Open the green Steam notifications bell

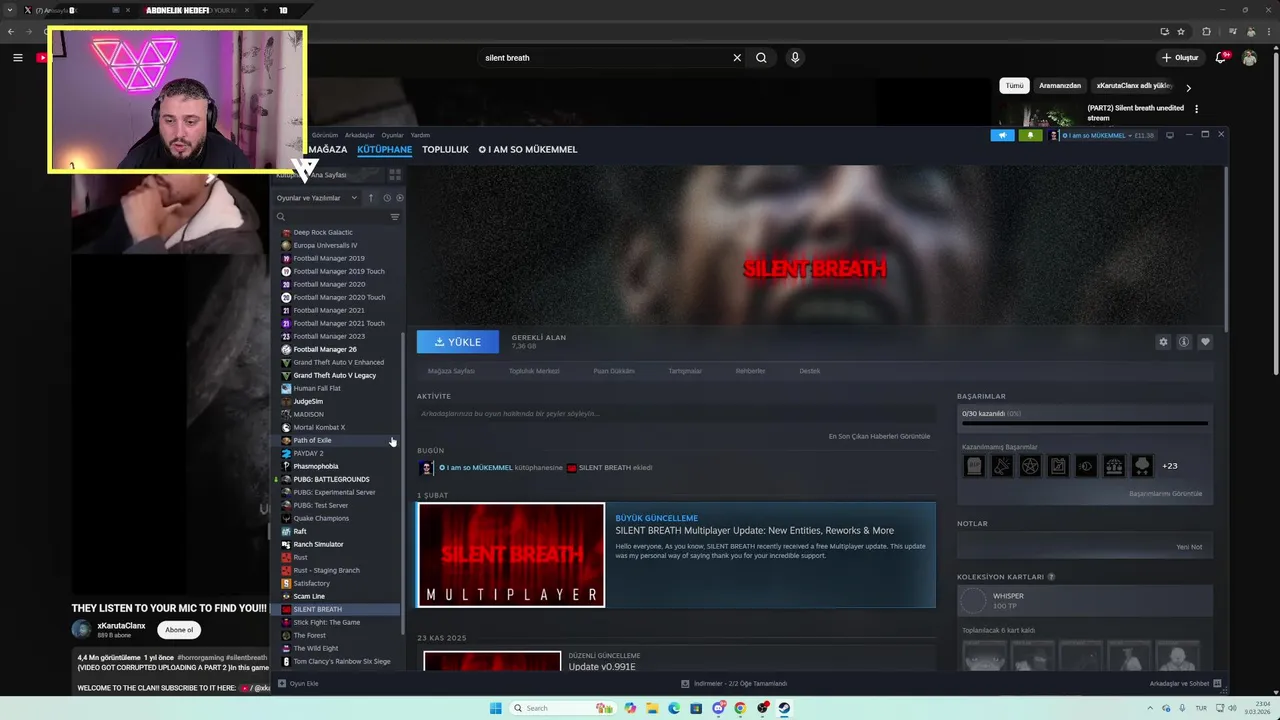pos(1030,135)
